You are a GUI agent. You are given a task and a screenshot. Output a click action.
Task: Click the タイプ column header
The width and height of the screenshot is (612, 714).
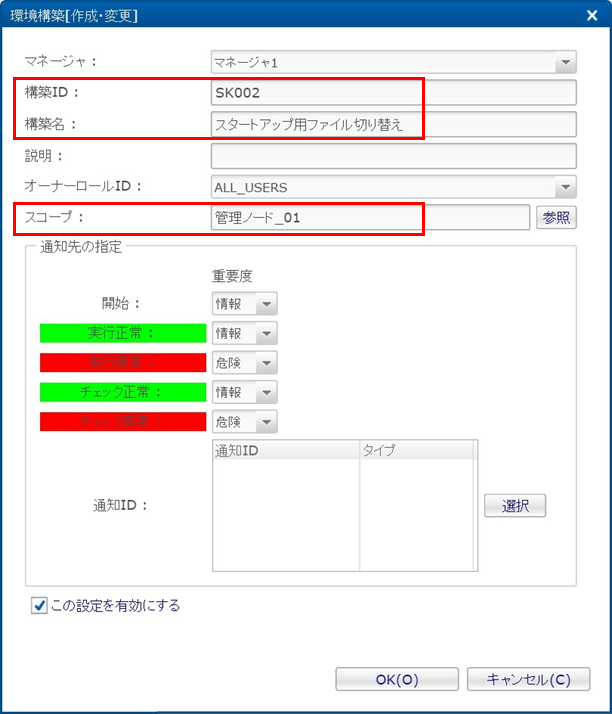point(417,450)
